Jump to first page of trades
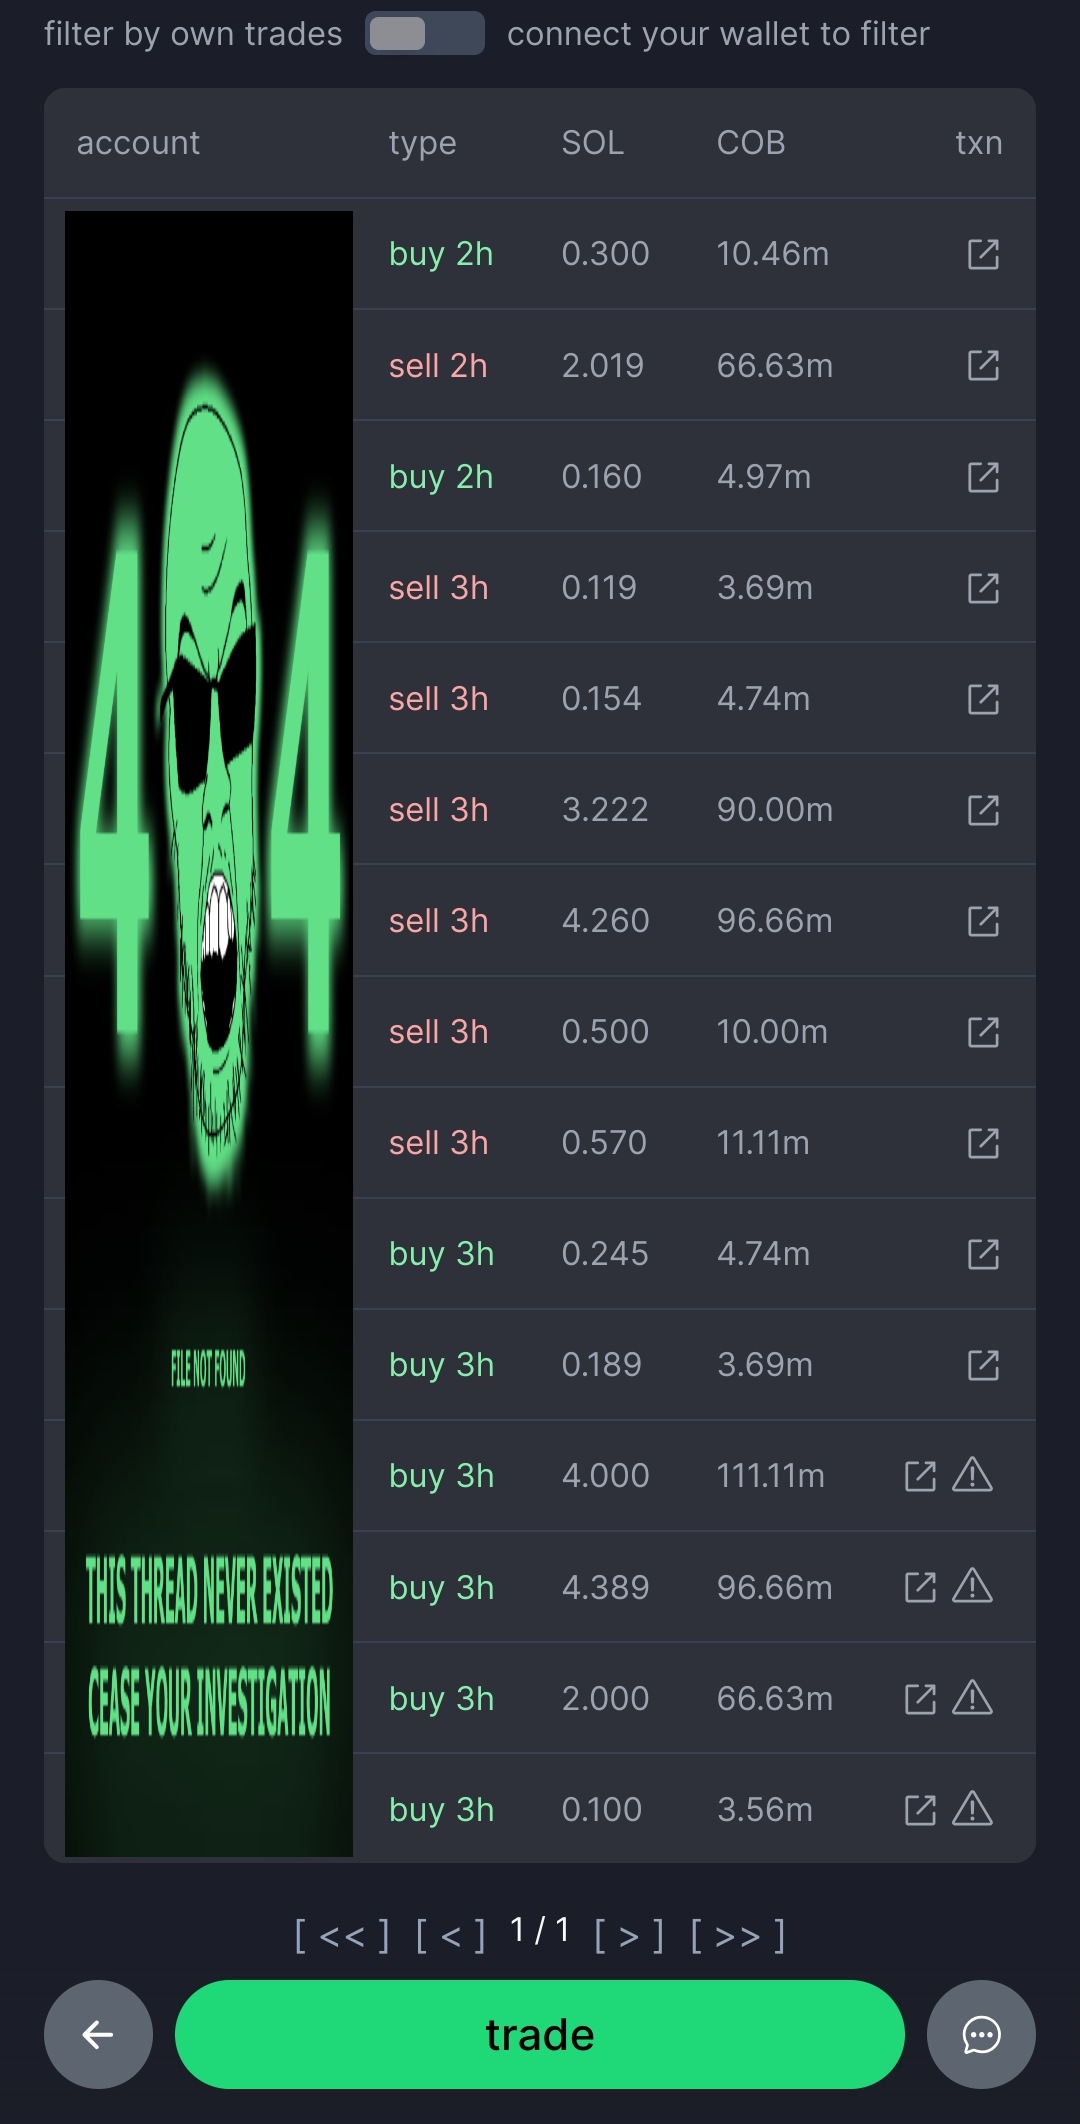 coord(342,1936)
